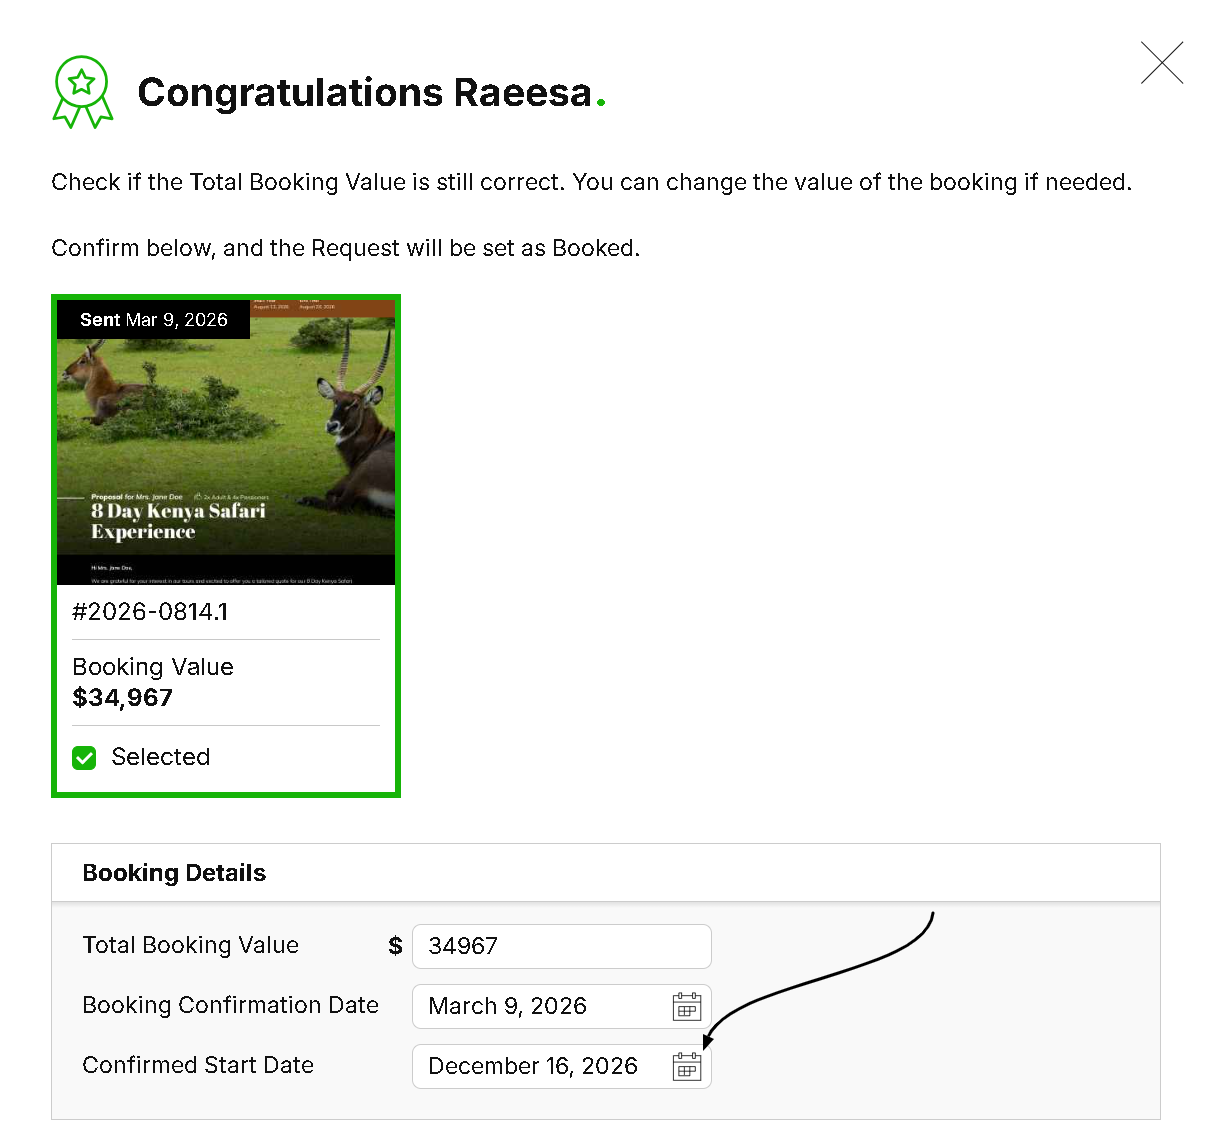The width and height of the screenshot is (1216, 1139).
Task: Uncheck the Selected checkbox
Action: point(85,758)
